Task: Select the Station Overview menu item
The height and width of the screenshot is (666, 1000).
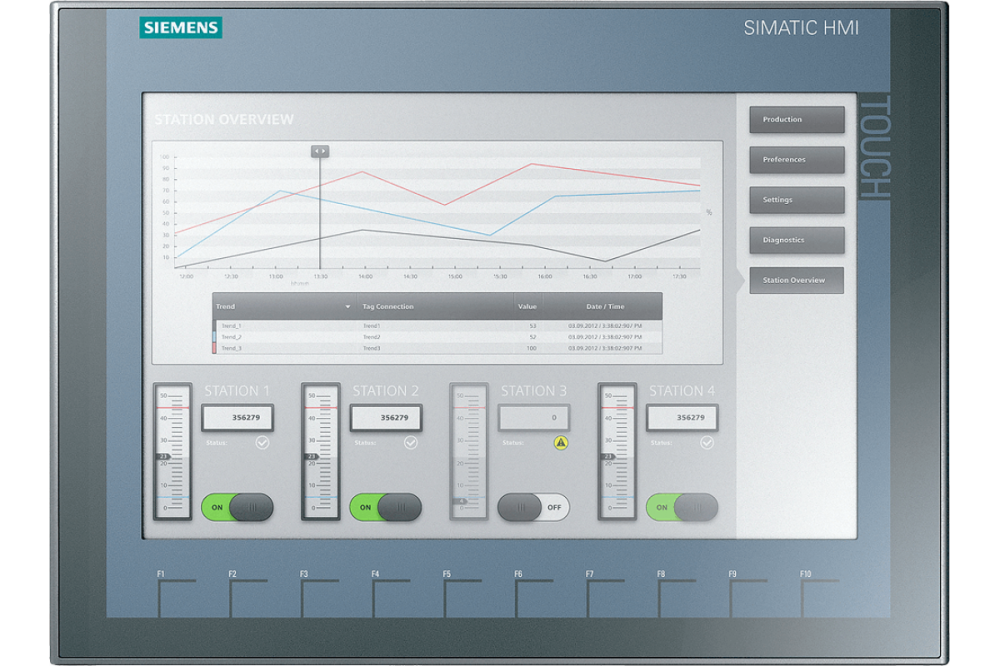Action: 796,280
